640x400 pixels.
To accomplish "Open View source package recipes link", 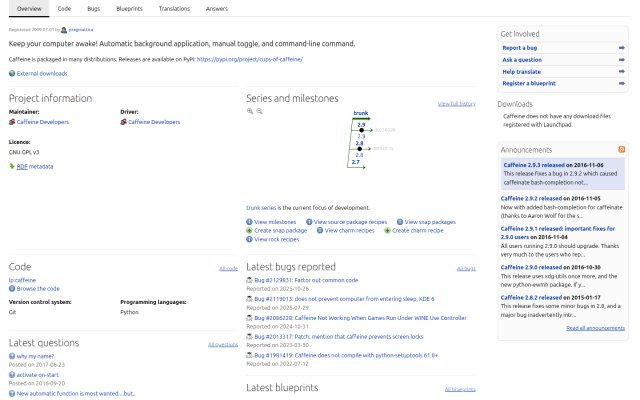I will 350,222.
